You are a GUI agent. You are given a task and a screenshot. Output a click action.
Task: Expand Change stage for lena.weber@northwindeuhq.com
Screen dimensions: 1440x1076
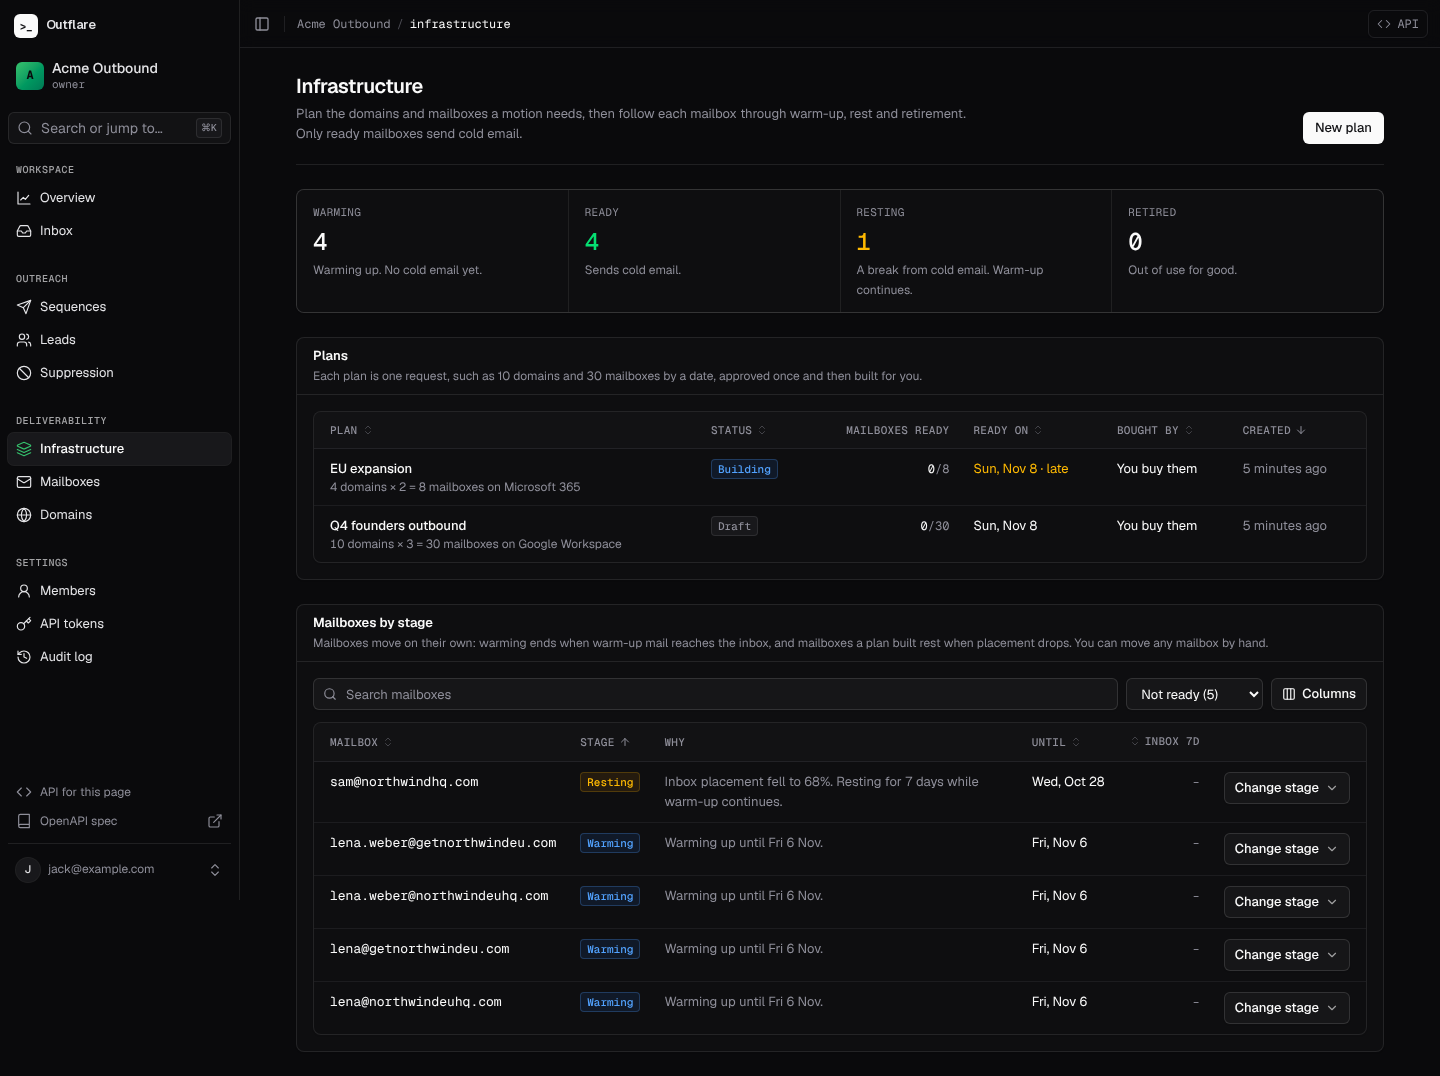[x=1286, y=902]
